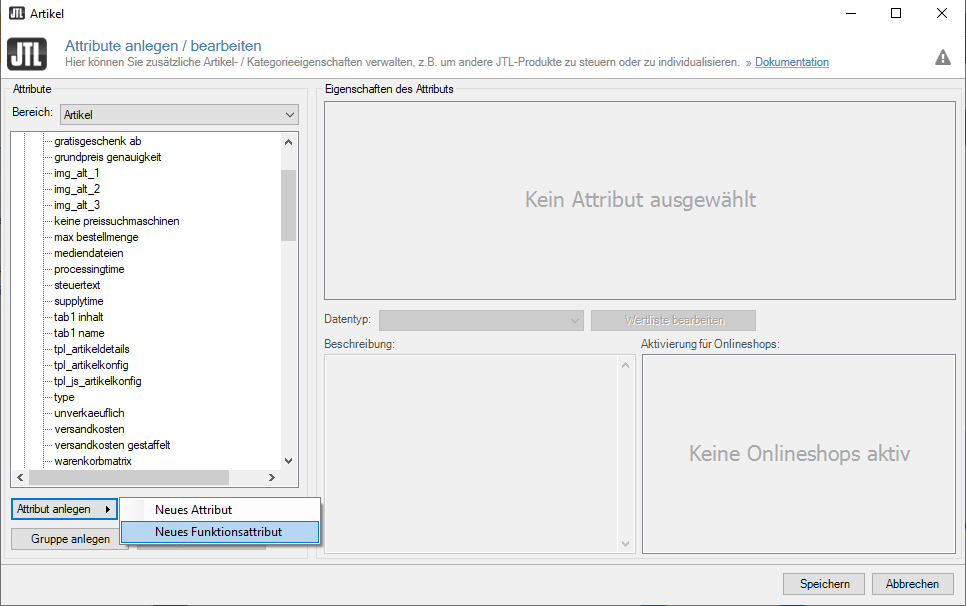Expand the Attribut anlegen submenu button
Image resolution: width=966 pixels, height=606 pixels.
pyautogui.click(x=64, y=509)
